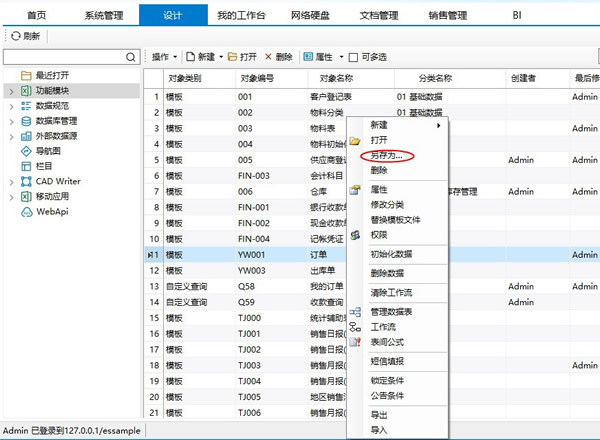Image resolution: width=600 pixels, height=440 pixels.
Task: Select 导出 in the context menu
Action: pyautogui.click(x=379, y=415)
